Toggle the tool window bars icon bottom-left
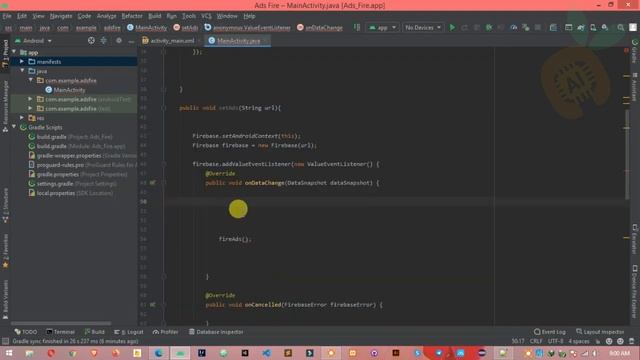This screenshot has height=360, width=640. (x=5, y=341)
